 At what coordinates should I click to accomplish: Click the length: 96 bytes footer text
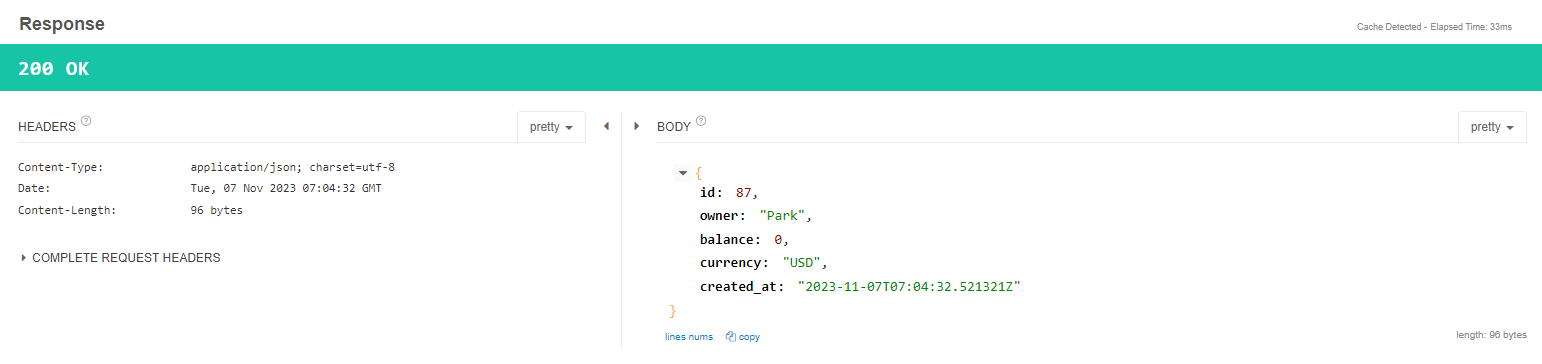tap(1491, 335)
